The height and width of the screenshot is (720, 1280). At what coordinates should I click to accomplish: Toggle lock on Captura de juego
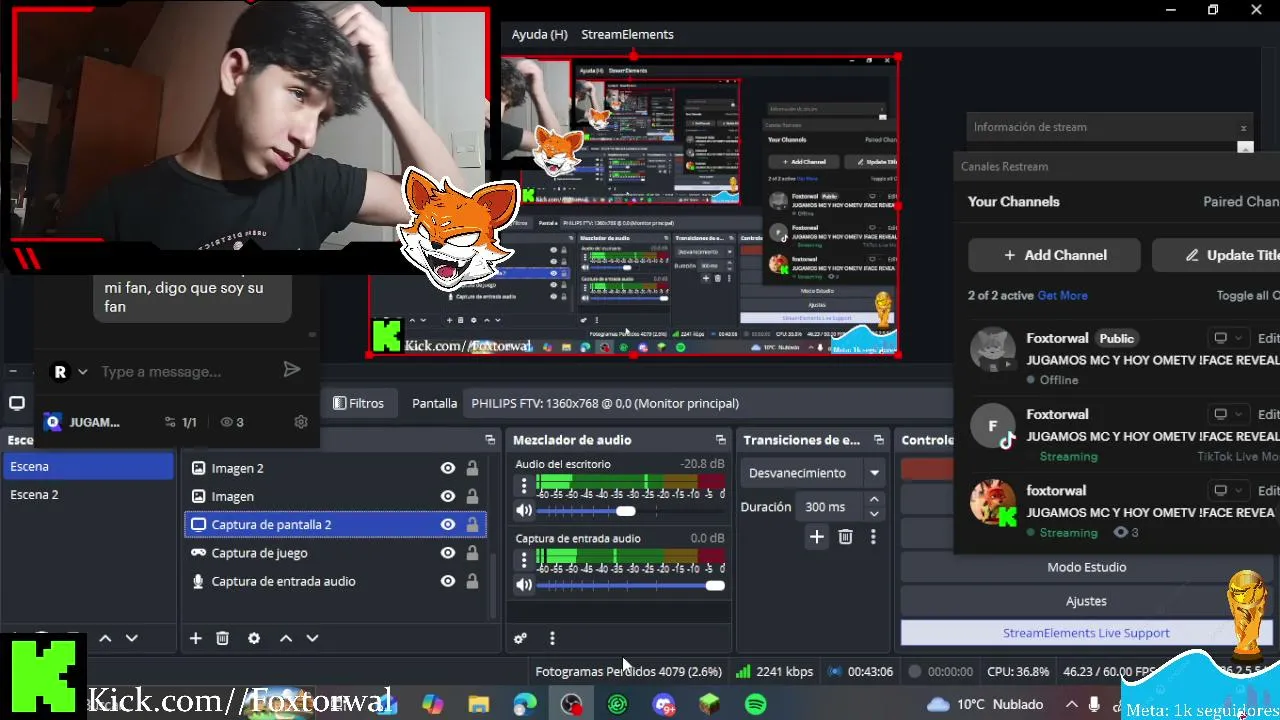(x=472, y=553)
